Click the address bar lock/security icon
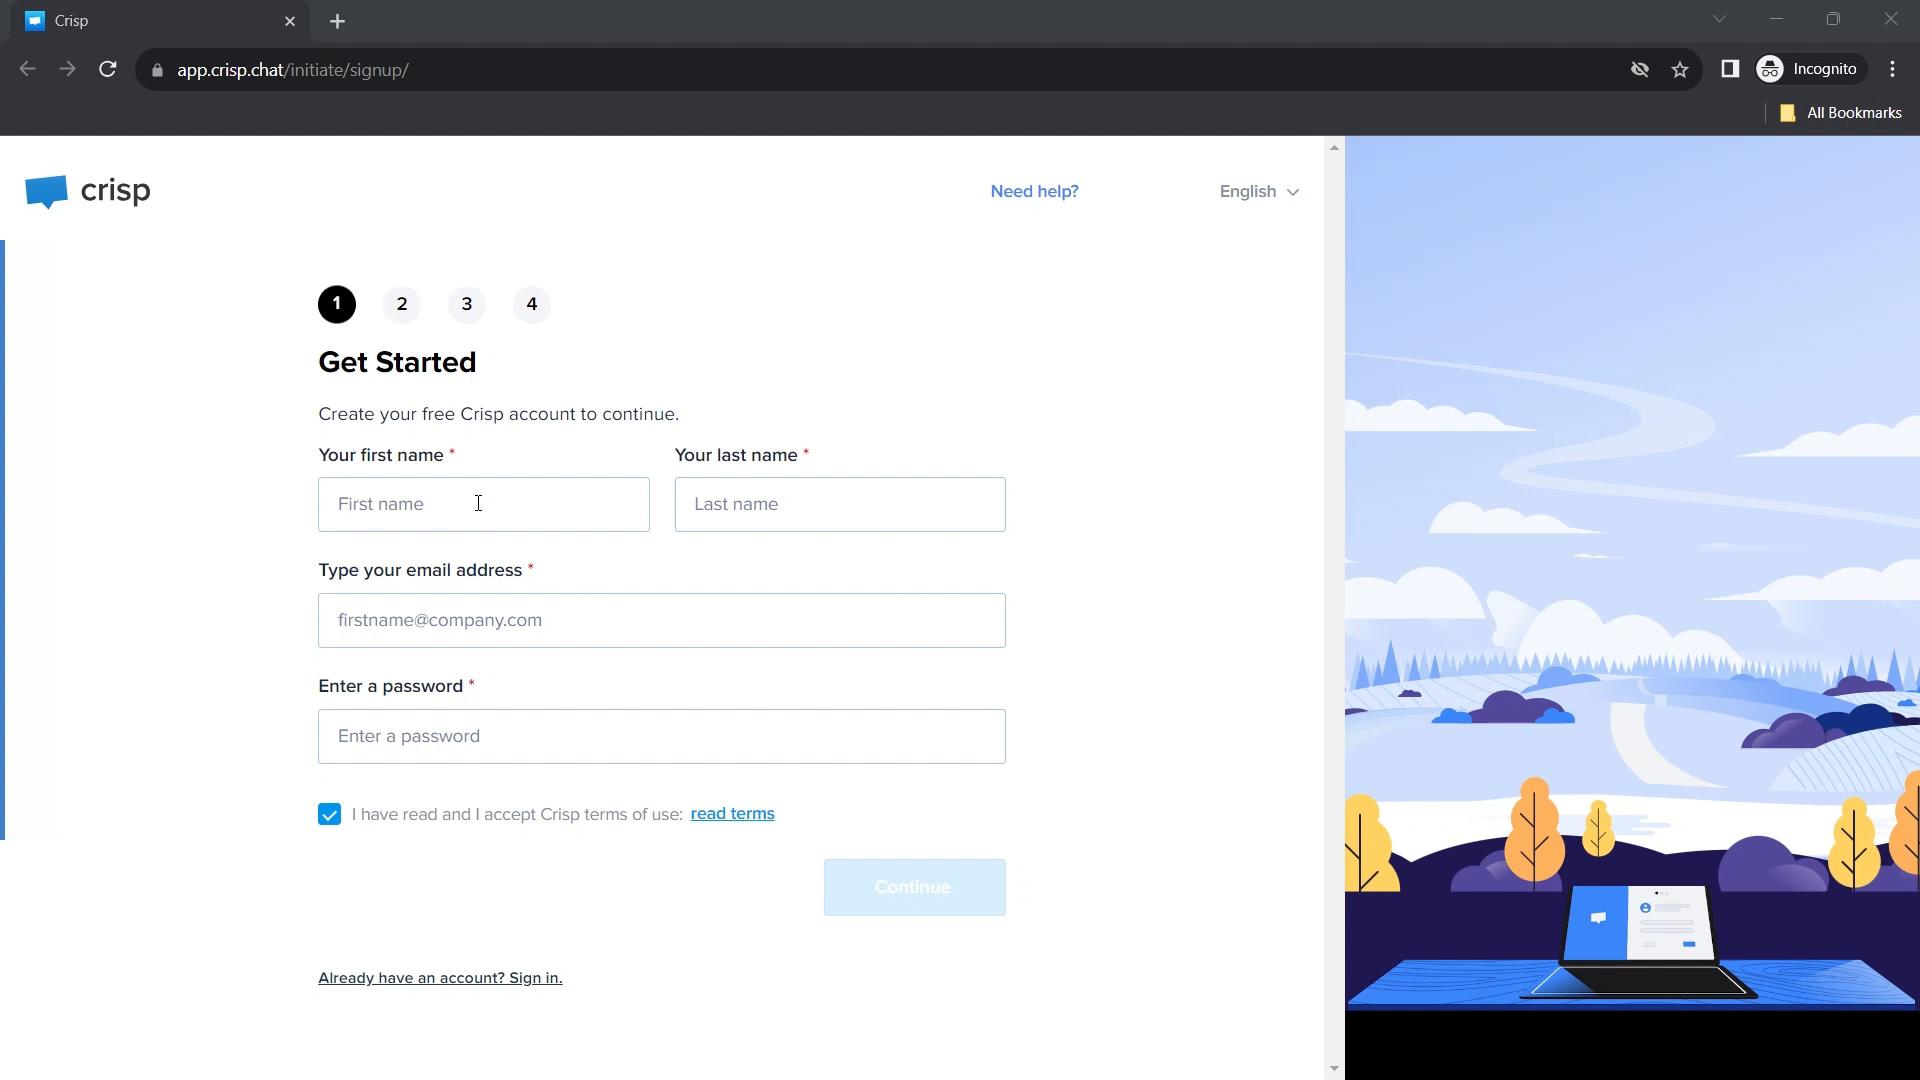This screenshot has width=1920, height=1080. click(158, 70)
